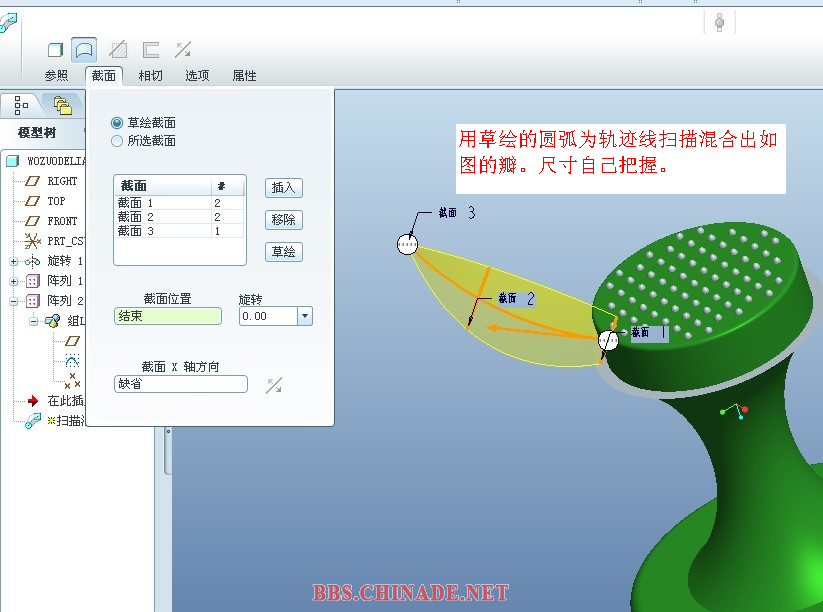Screen dimensions: 823x612
Task: Select row 截面 1 in table
Action: [180, 203]
